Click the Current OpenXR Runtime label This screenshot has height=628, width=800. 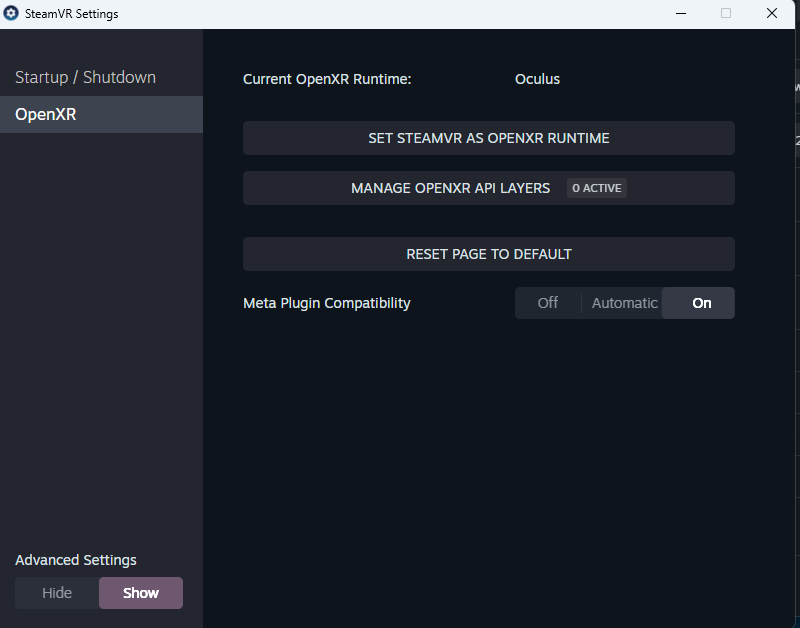pos(327,79)
